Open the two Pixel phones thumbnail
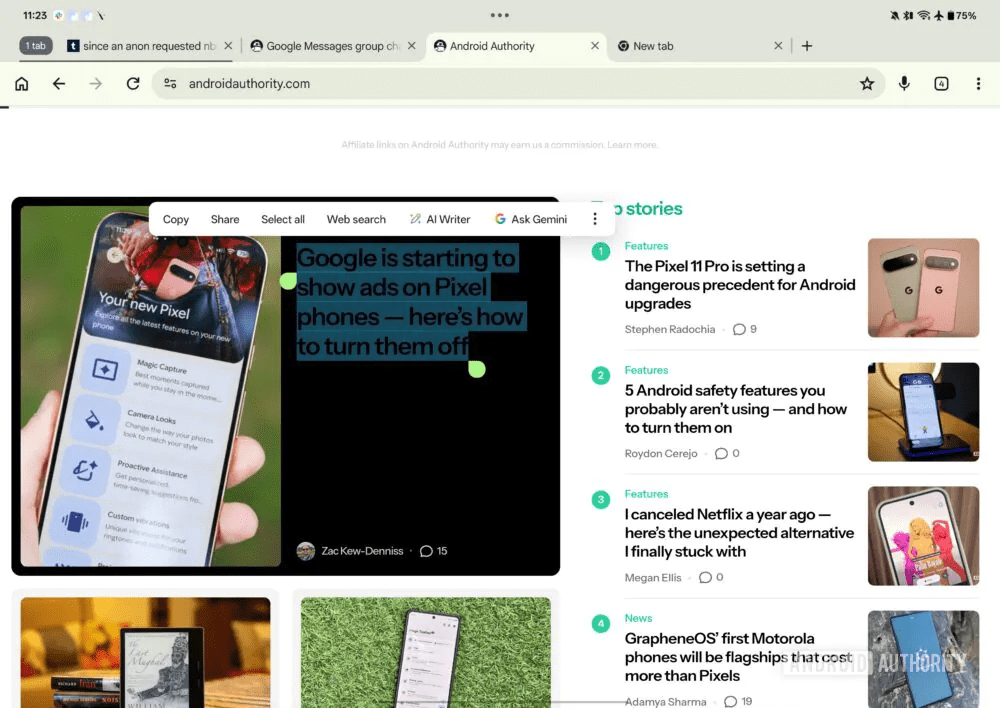1000x708 pixels. 923,288
